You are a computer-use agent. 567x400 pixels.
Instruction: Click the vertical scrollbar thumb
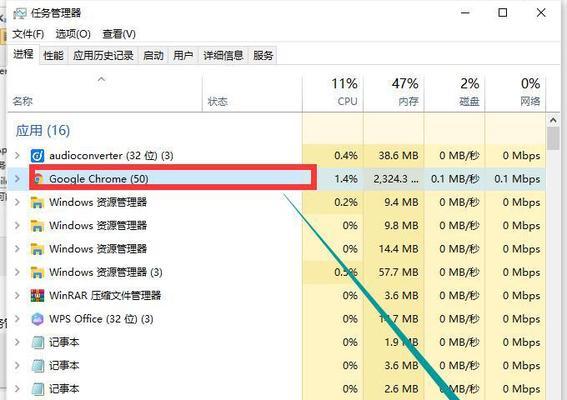tap(553, 138)
